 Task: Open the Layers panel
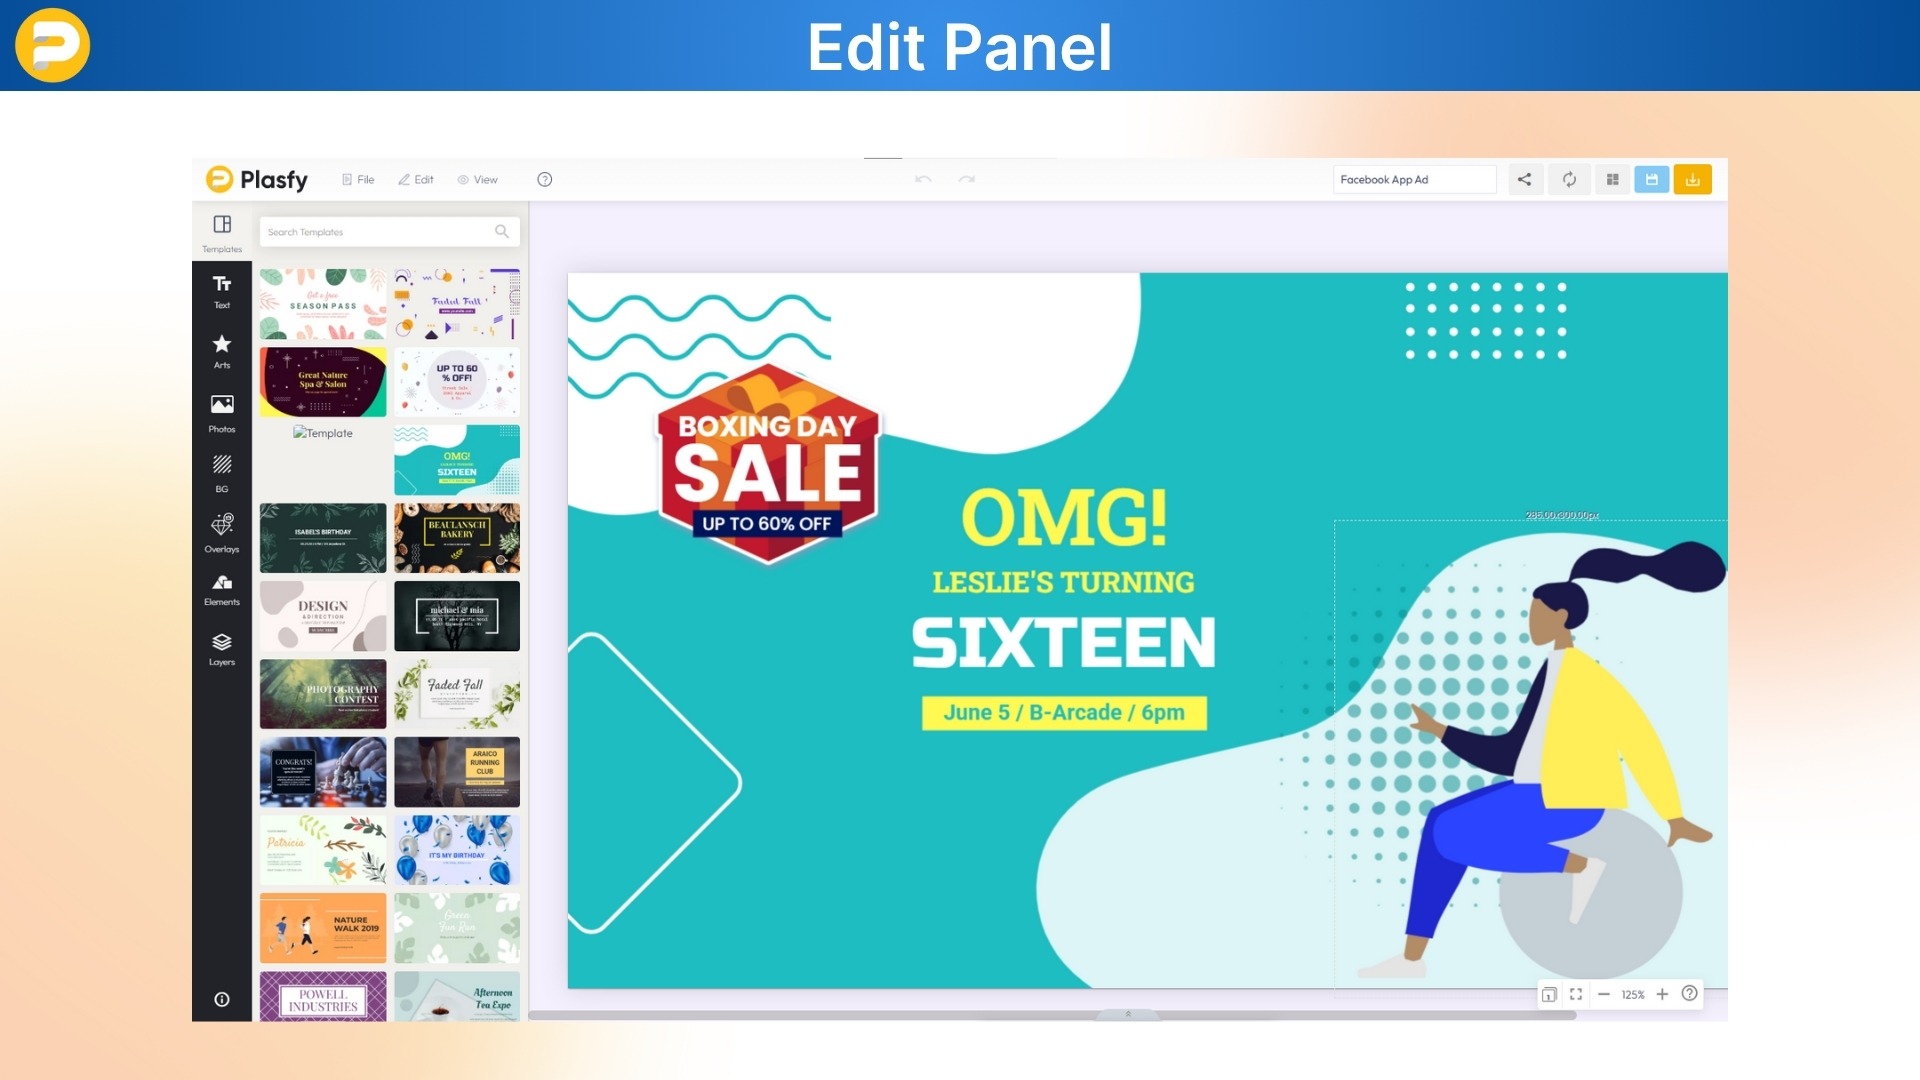[221, 648]
